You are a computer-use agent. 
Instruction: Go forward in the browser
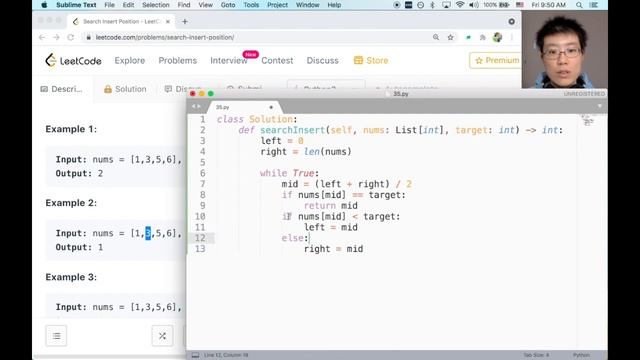56,37
